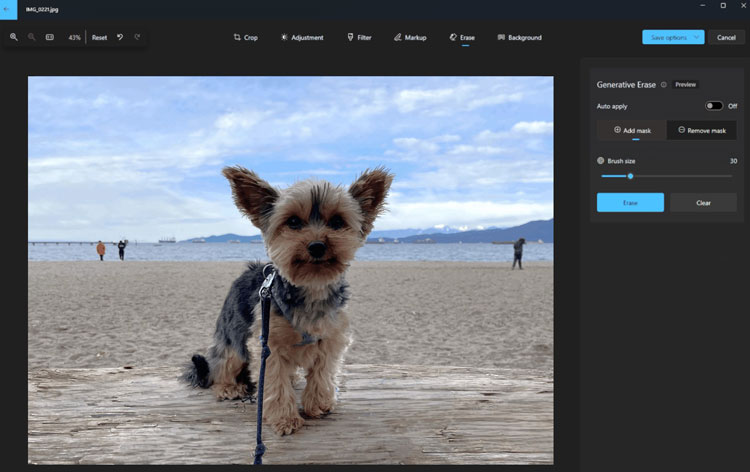This screenshot has width=750, height=472.
Task: Click the zoom out magnifier icon
Action: [32, 37]
